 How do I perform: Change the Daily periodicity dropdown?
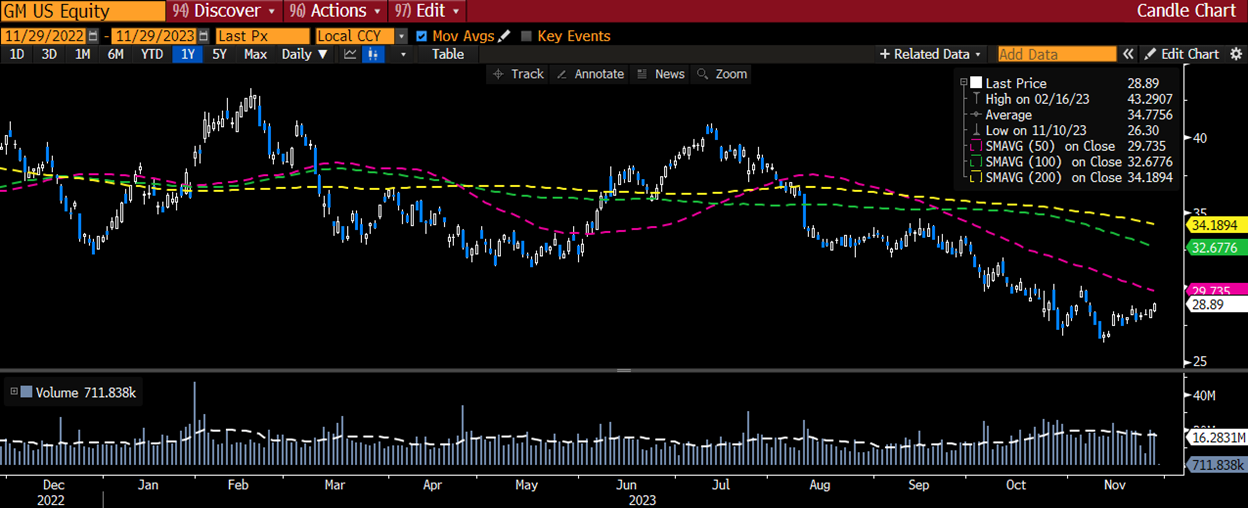pos(305,54)
